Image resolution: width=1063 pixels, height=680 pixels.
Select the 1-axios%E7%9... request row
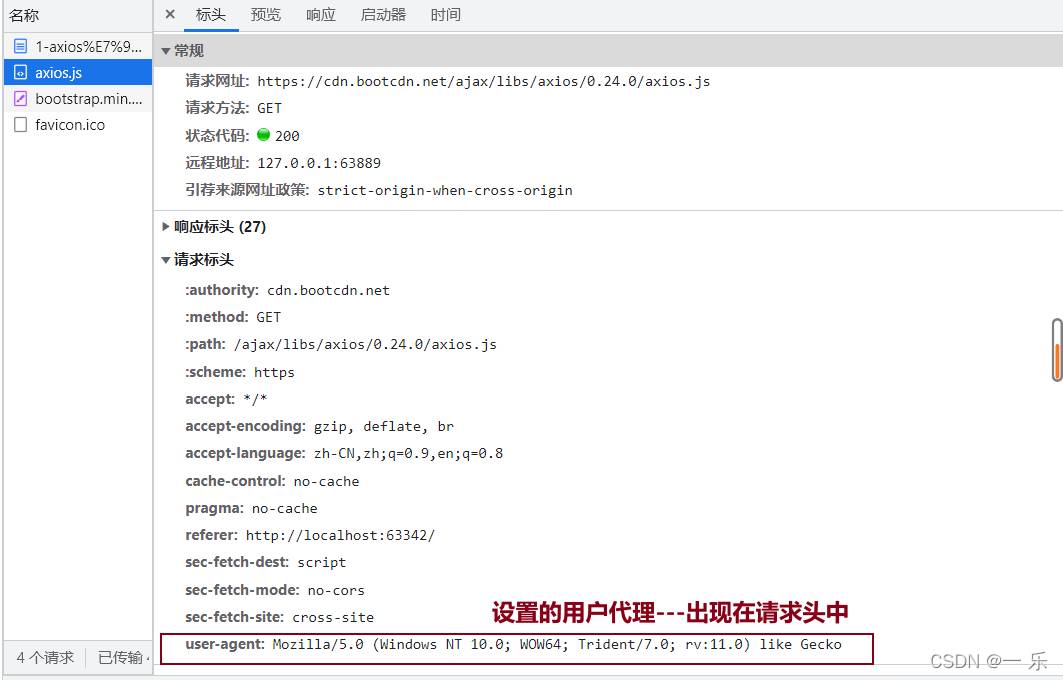pyautogui.click(x=78, y=46)
